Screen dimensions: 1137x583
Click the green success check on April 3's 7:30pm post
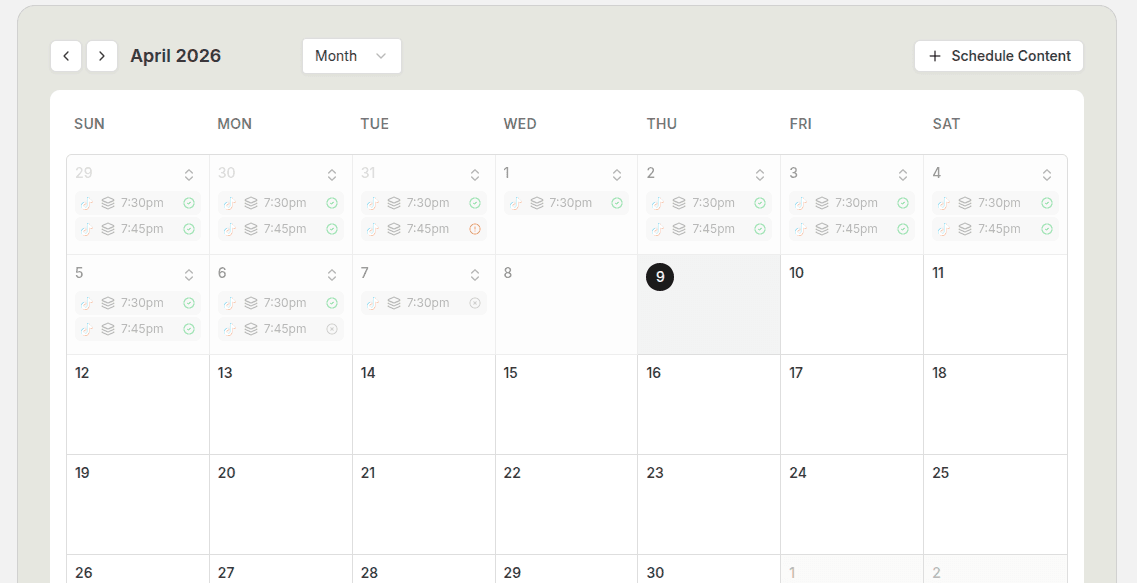902,202
